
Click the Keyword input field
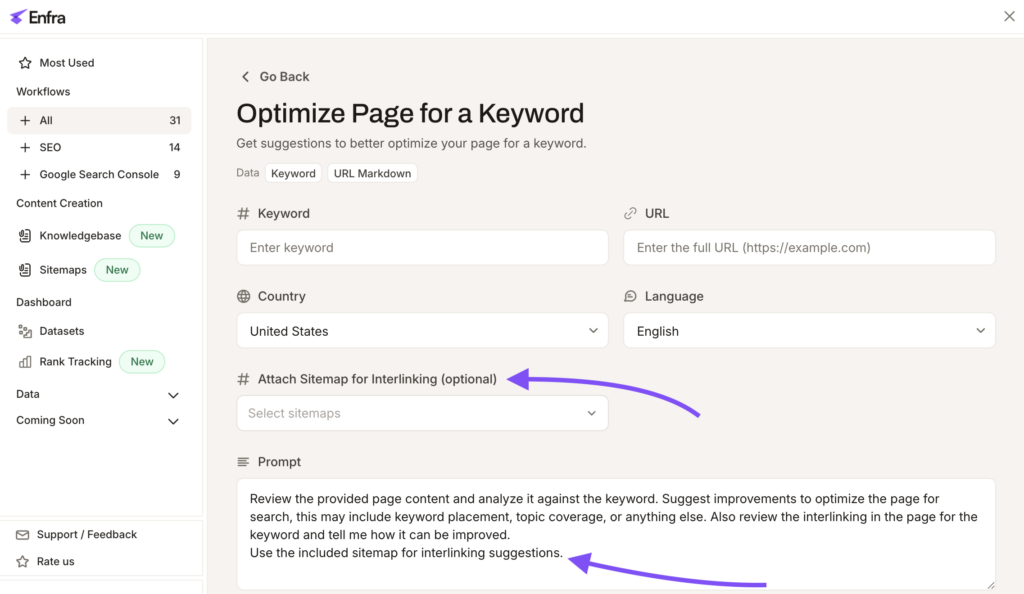click(422, 248)
